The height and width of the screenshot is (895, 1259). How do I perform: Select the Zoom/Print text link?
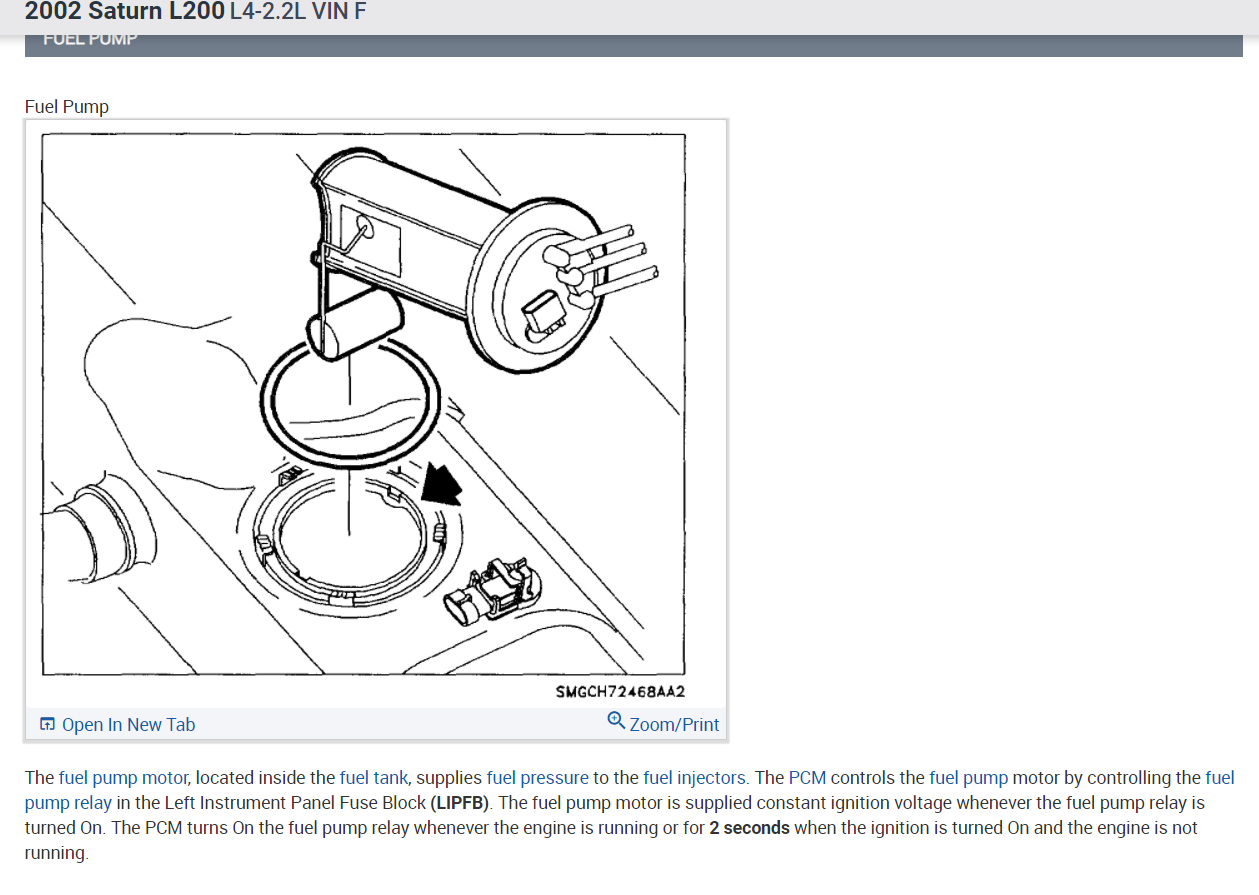click(x=674, y=725)
